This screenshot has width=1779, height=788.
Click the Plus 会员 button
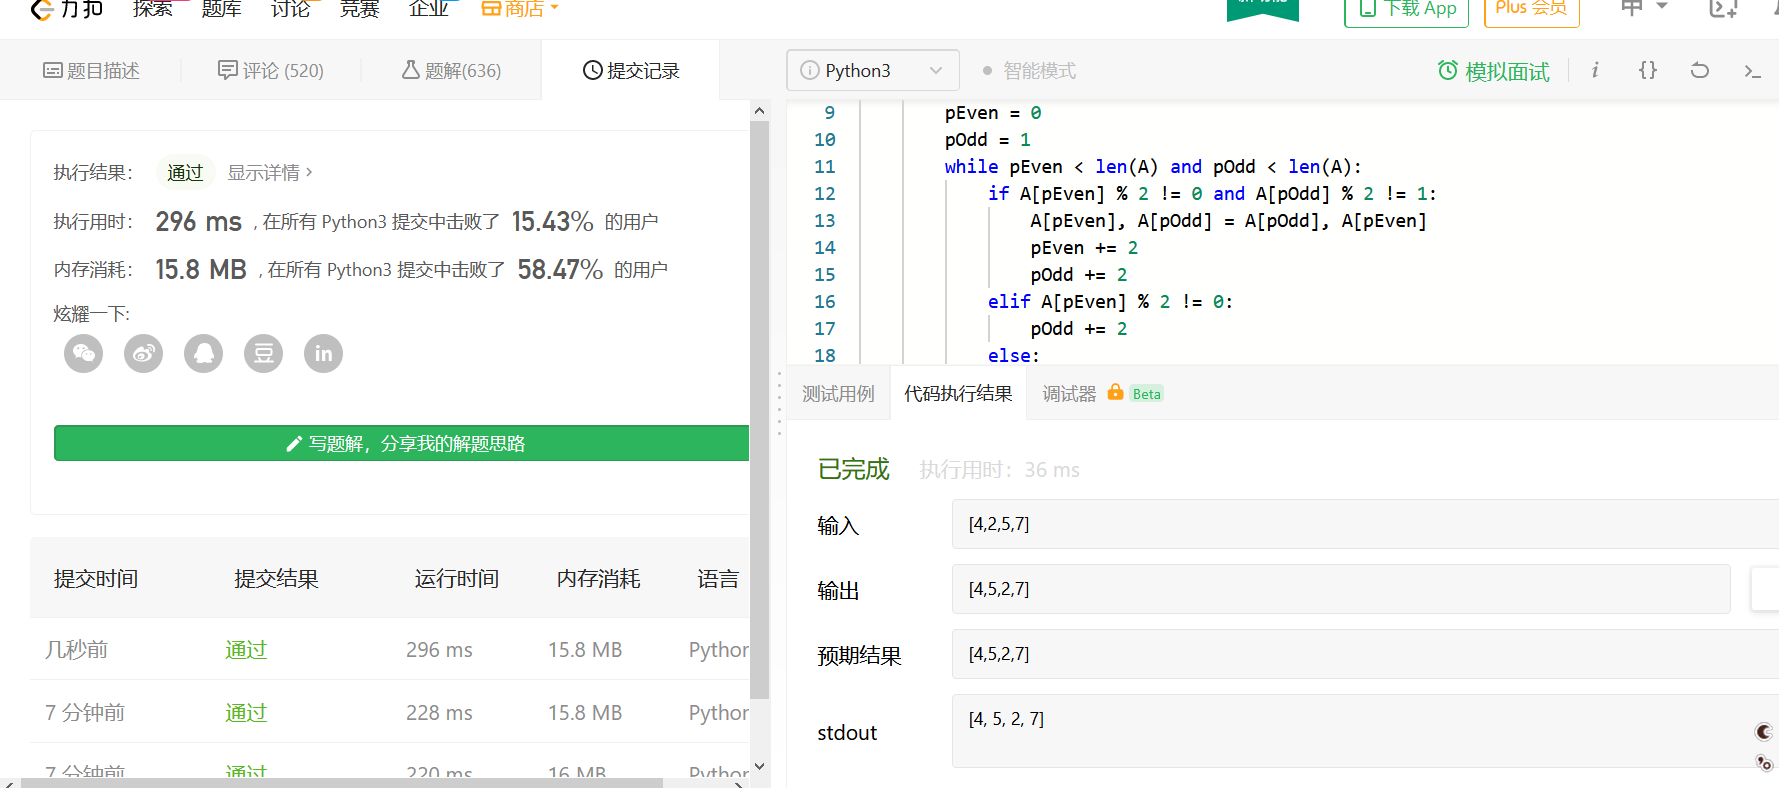pyautogui.click(x=1531, y=10)
